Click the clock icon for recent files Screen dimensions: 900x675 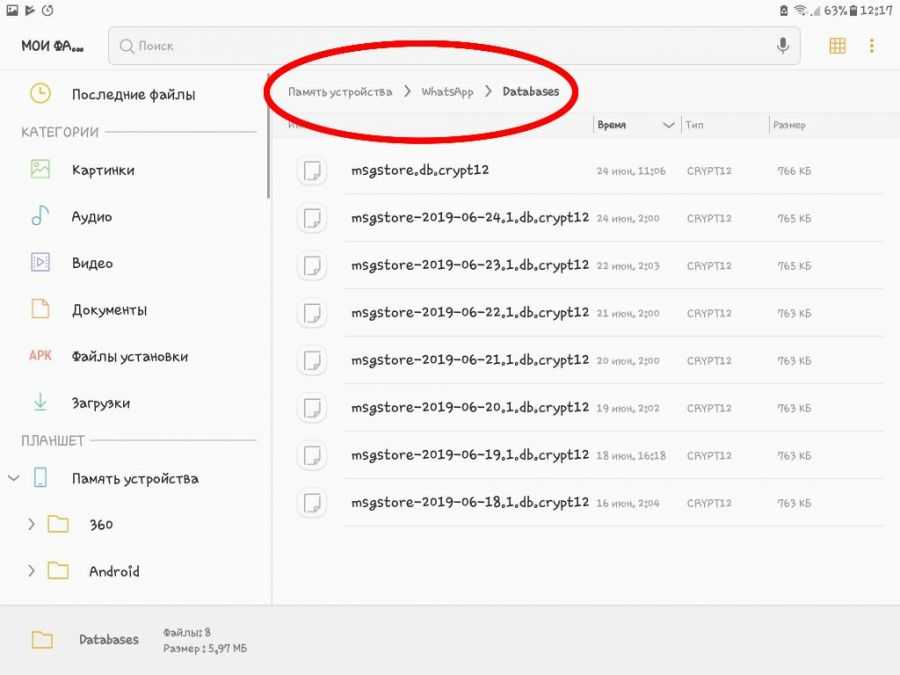40,94
